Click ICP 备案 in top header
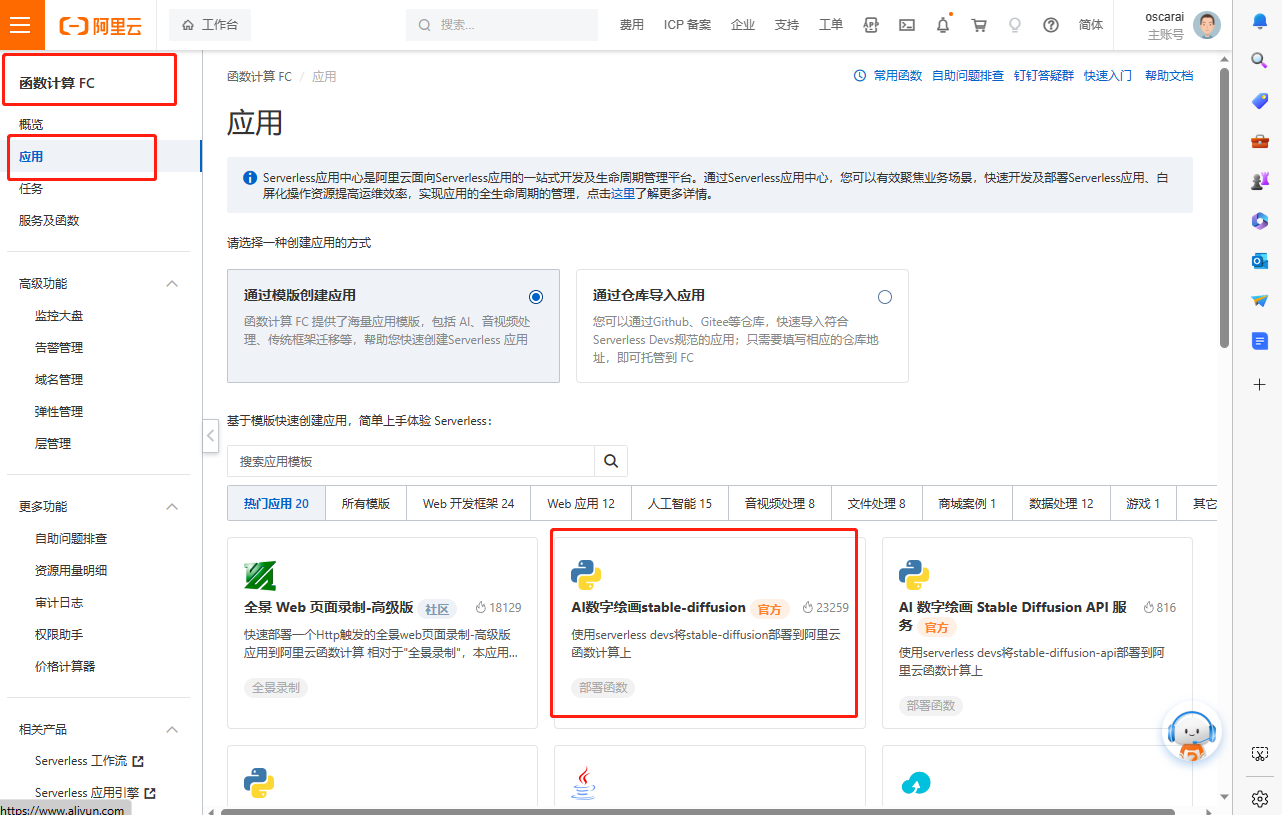1282x815 pixels. (x=687, y=25)
